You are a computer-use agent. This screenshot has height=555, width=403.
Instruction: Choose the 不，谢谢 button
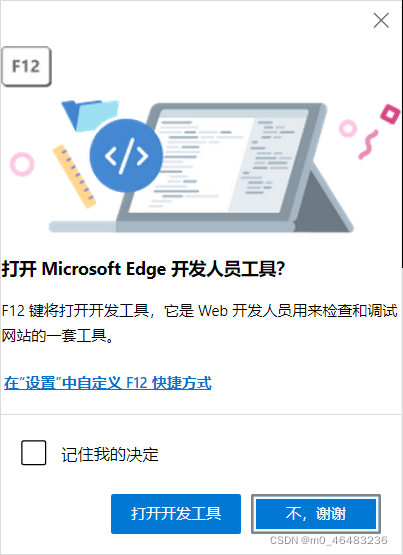[316, 514]
